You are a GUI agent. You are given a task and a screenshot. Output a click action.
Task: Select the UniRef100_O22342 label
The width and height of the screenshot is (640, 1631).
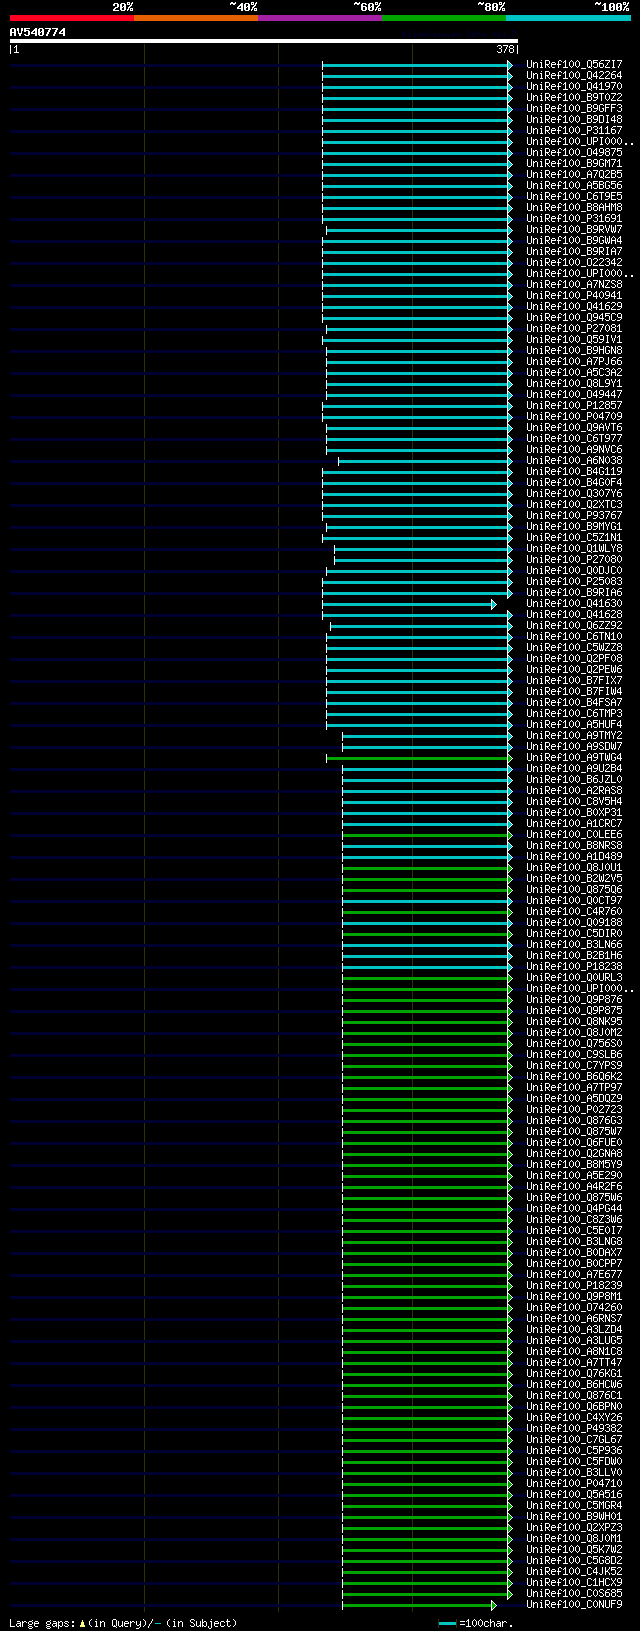(x=574, y=262)
